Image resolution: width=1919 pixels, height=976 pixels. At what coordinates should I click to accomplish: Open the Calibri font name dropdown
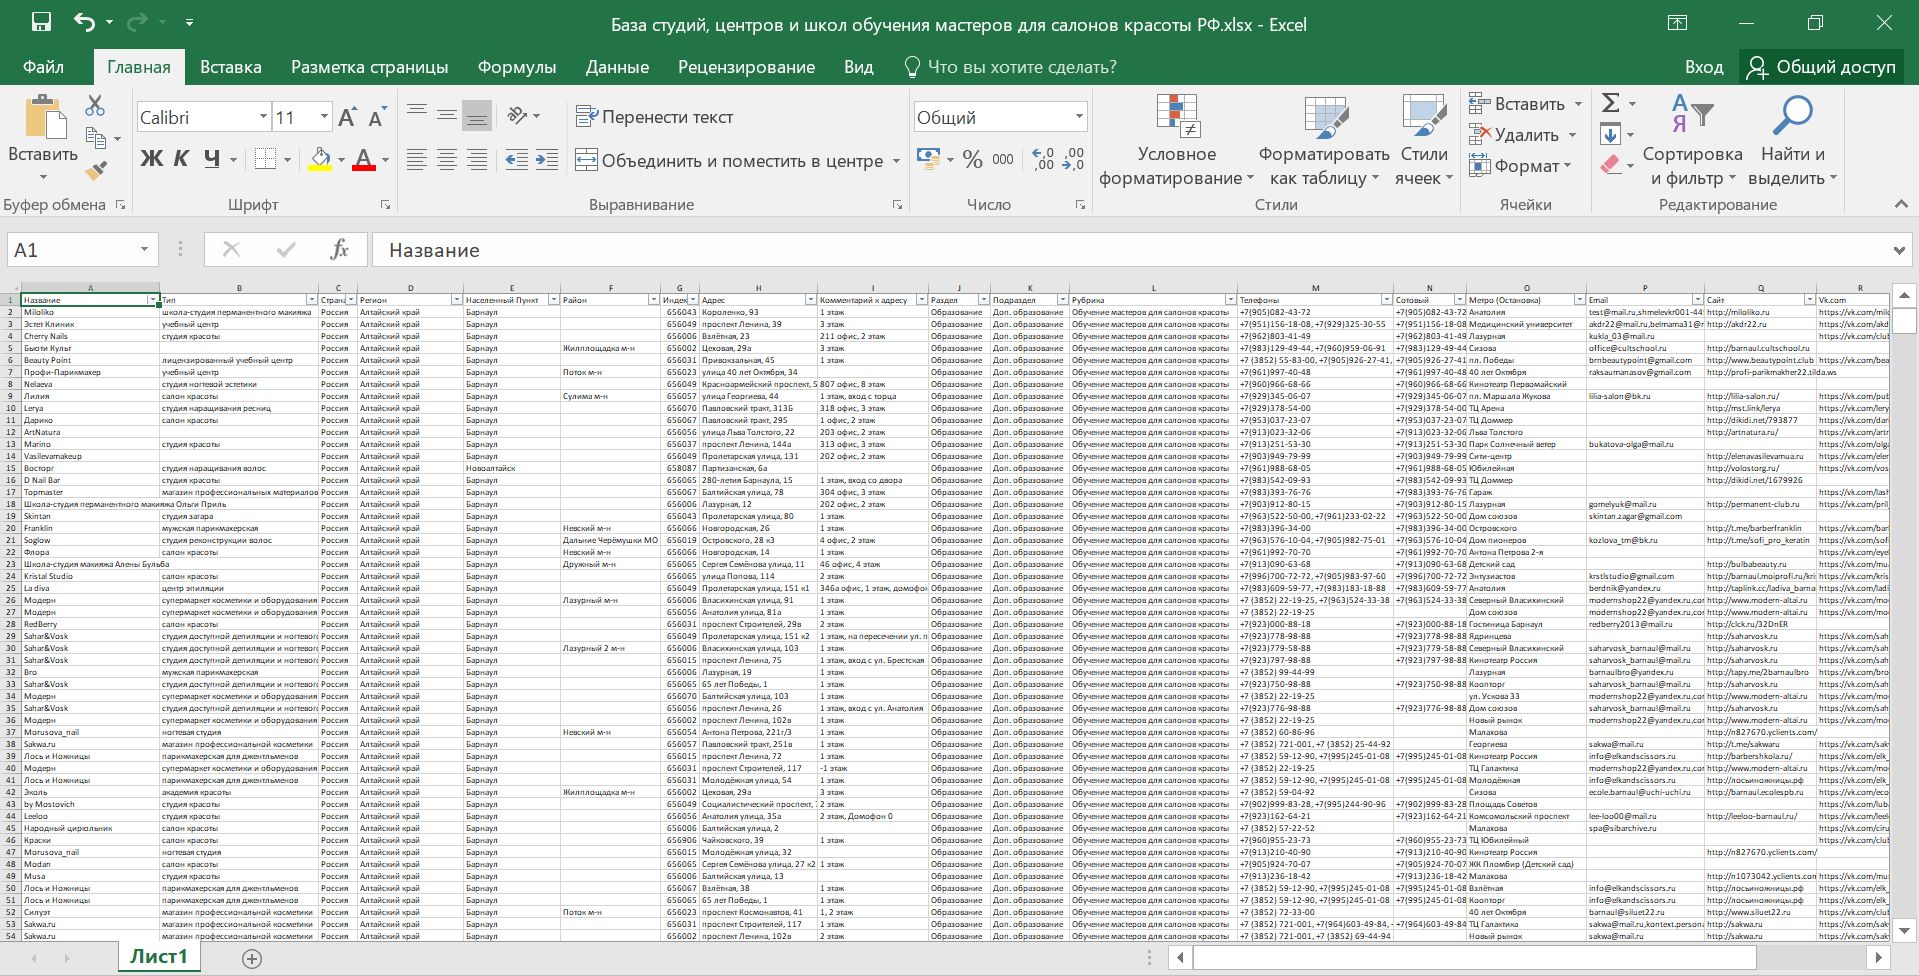[x=263, y=118]
